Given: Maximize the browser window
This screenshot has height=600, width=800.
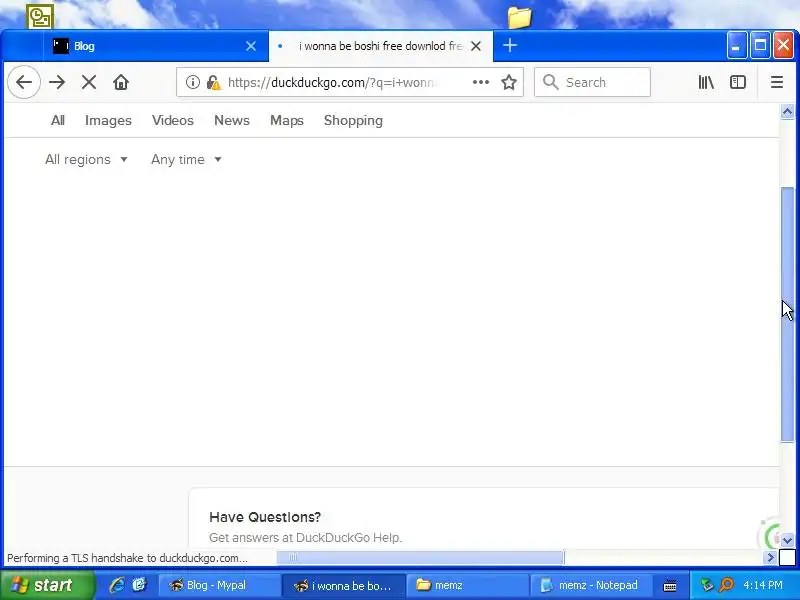Looking at the screenshot, I should pyautogui.click(x=760, y=46).
